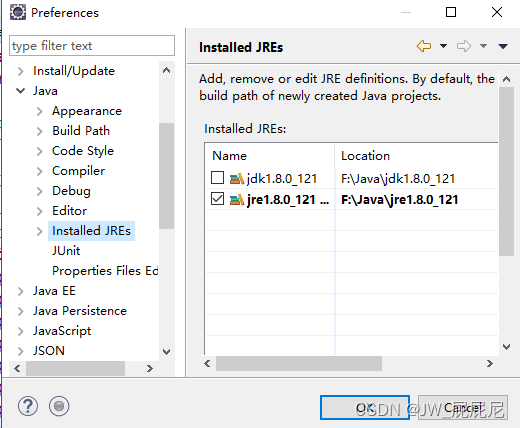
Task: Open the Installed JREs view menu triangle
Action: (x=503, y=46)
